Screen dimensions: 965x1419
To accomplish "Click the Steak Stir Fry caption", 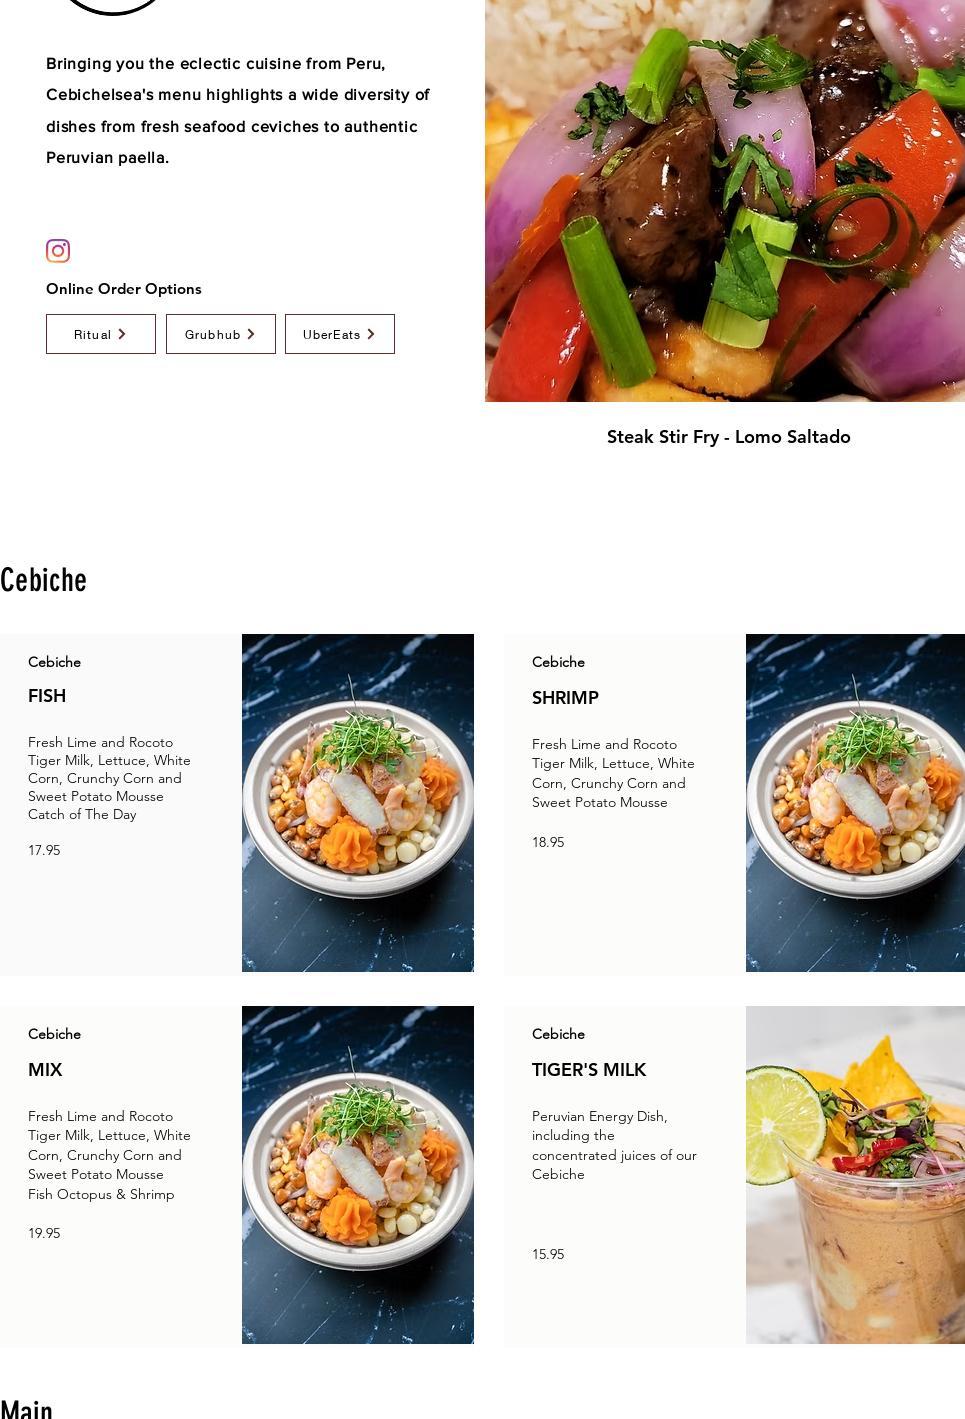I will 729,437.
